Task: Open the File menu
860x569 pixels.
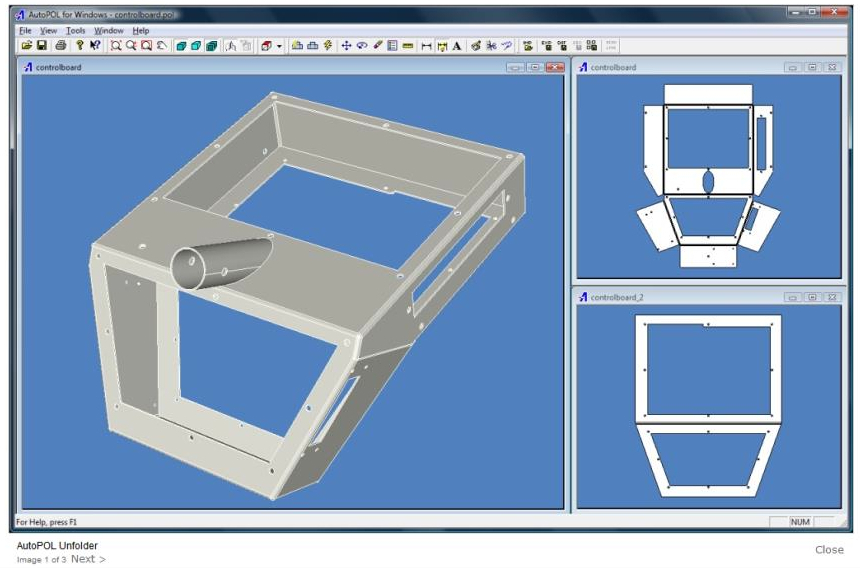Action: click(x=25, y=31)
